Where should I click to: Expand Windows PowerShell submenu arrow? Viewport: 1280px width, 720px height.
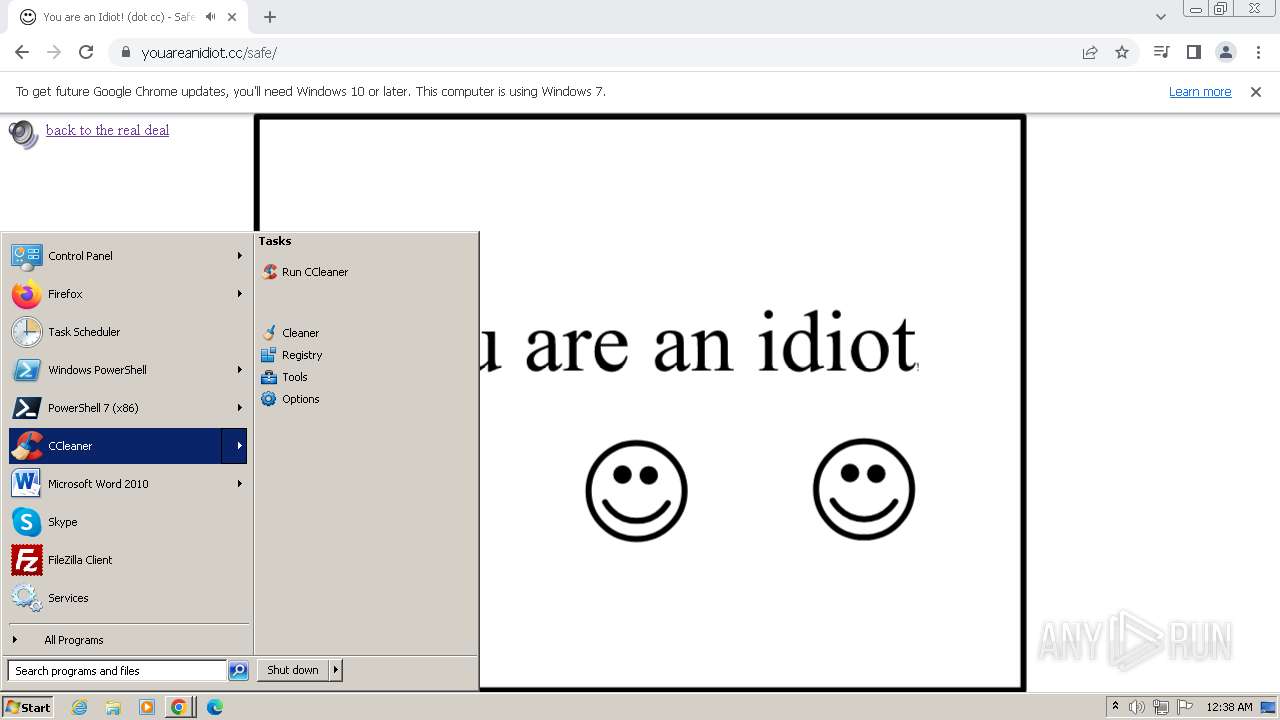coord(239,370)
